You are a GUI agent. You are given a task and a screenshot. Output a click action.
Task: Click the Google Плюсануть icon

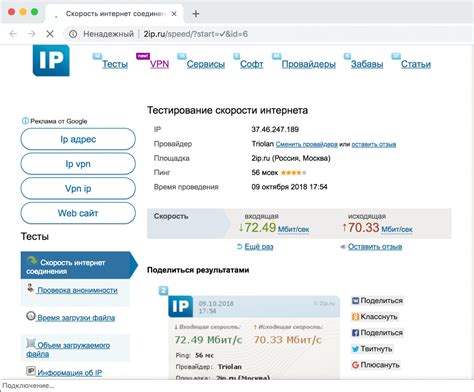[x=355, y=365]
